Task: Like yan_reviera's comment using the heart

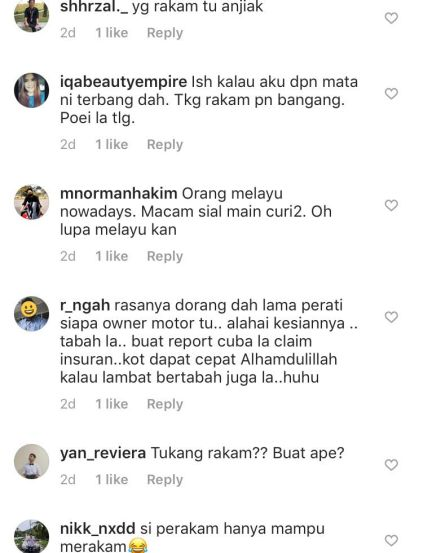Action: 391,465
